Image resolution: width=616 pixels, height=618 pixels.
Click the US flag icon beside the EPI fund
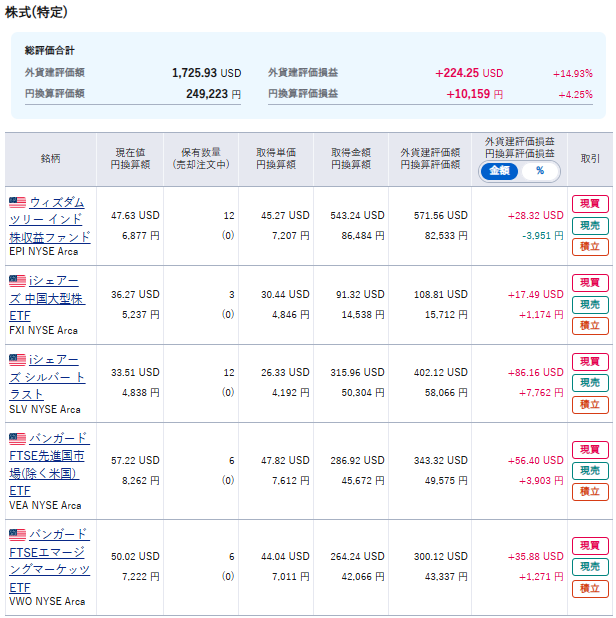click(17, 202)
